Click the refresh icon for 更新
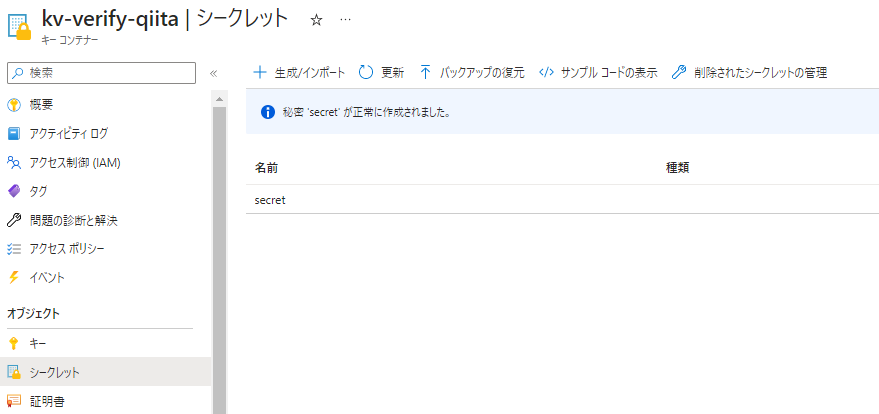 pyautogui.click(x=366, y=72)
